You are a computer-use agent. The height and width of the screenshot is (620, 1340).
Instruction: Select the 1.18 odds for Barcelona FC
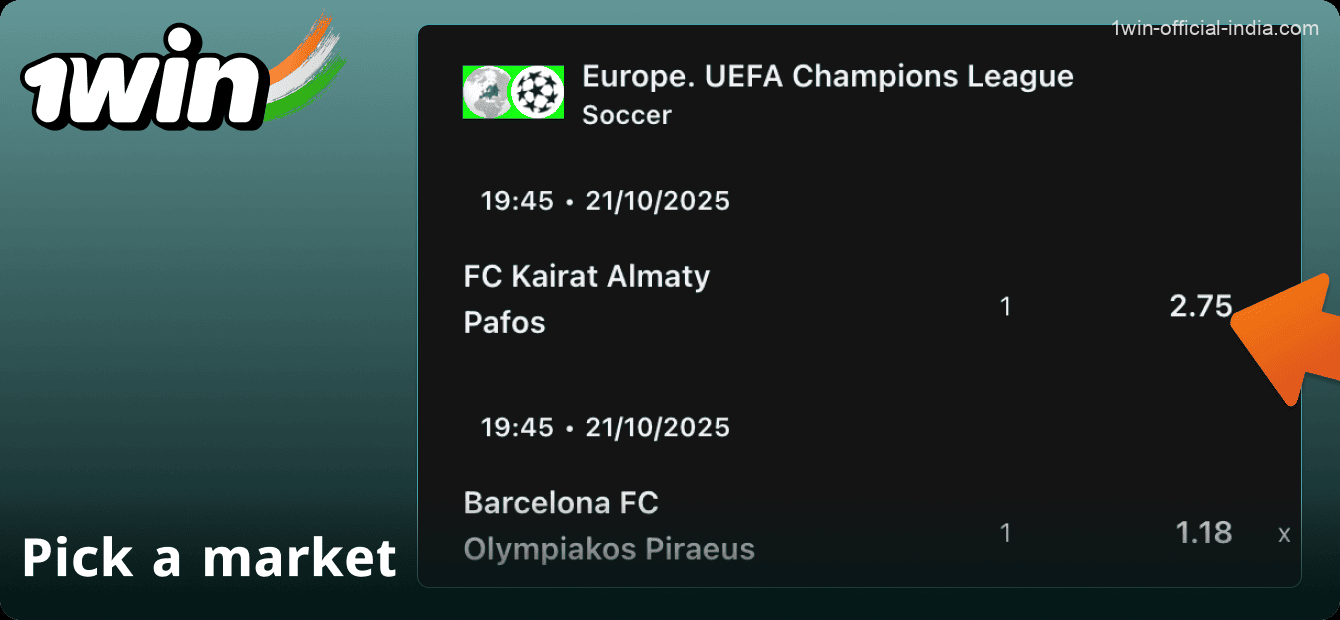tap(1203, 532)
